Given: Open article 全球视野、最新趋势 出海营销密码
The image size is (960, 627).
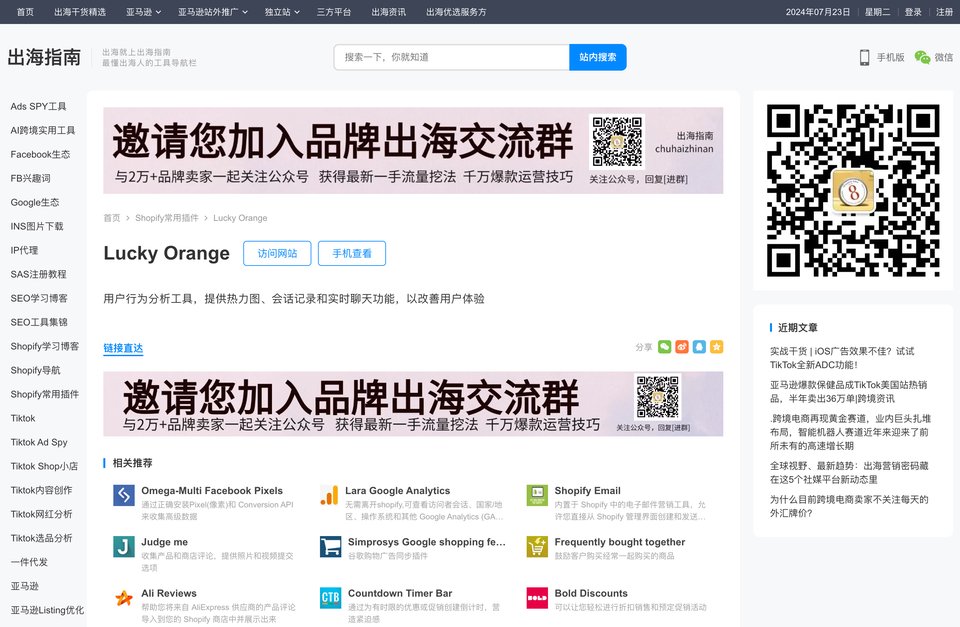Looking at the screenshot, I should pyautogui.click(x=849, y=472).
